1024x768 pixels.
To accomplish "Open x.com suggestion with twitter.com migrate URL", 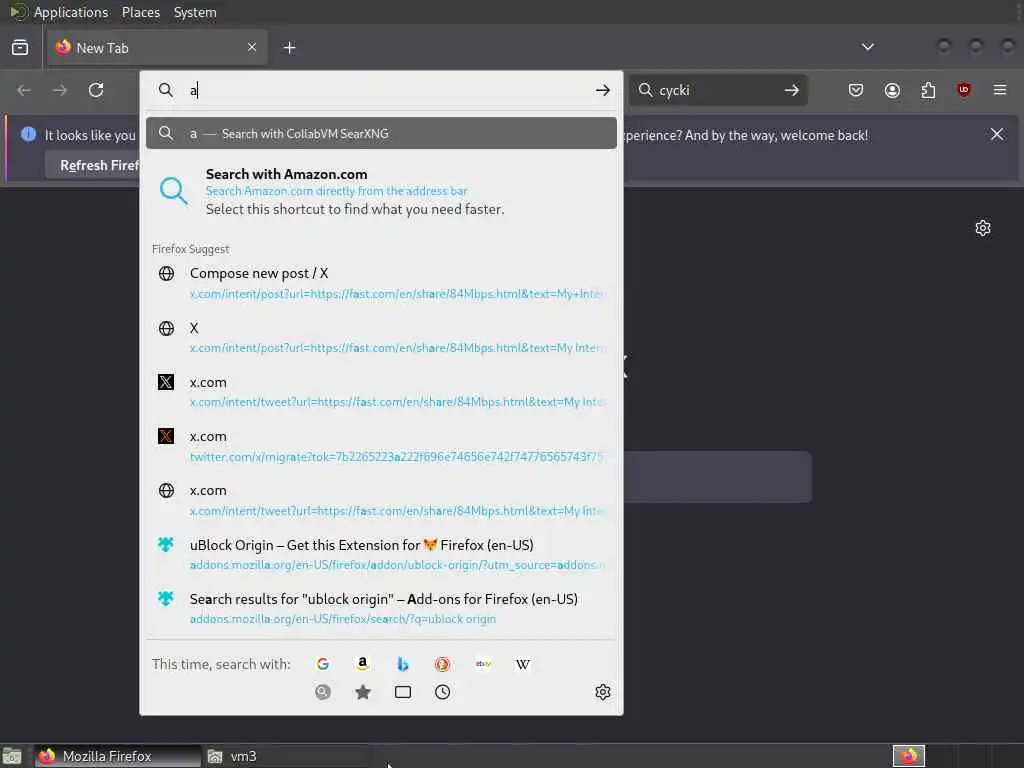I will coord(381,445).
